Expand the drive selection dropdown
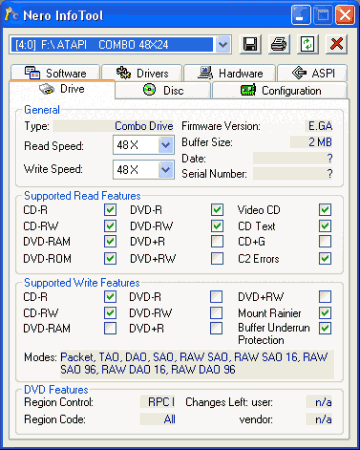Screen dimensions: 360x450 [x=223, y=44]
